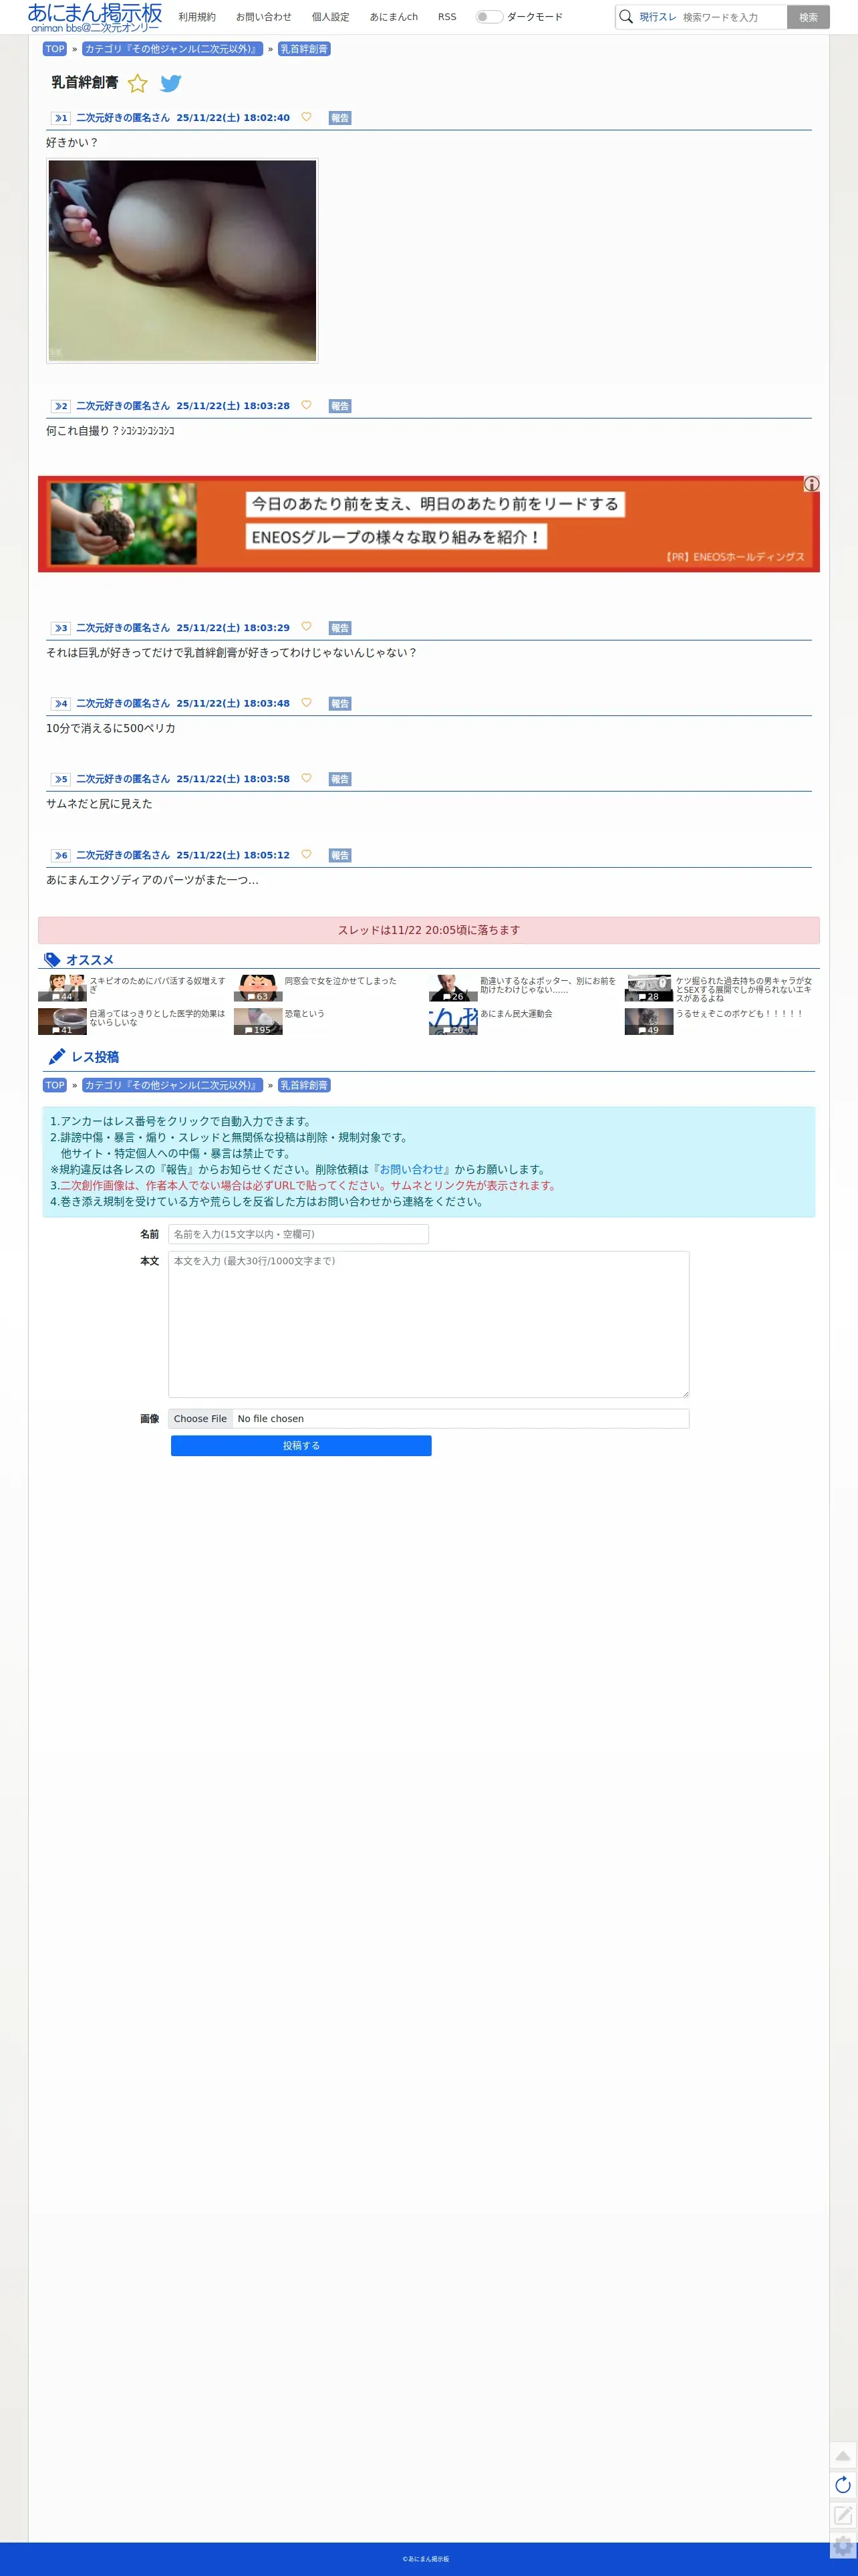The height and width of the screenshot is (2576, 858).
Task: Click the bottom TOP breadcrumb link
Action: [55, 1085]
